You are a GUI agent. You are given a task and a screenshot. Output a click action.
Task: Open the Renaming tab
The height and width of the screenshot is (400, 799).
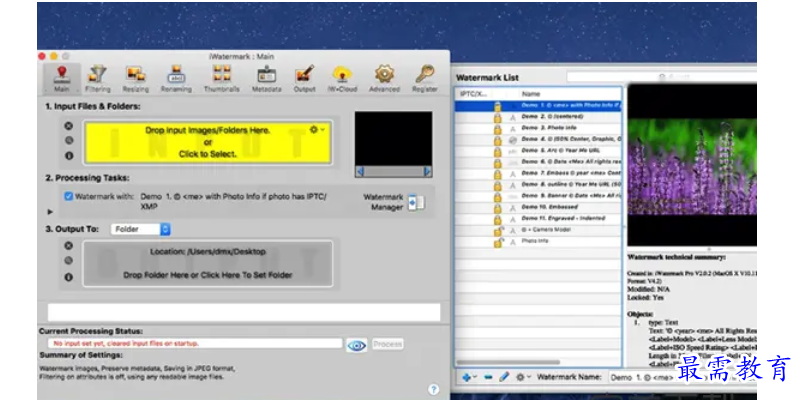(176, 79)
